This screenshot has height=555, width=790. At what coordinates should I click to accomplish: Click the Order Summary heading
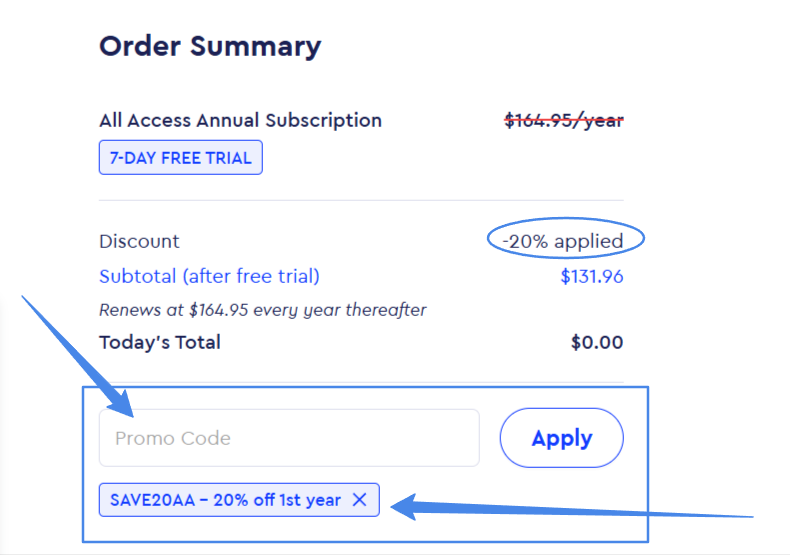(210, 46)
